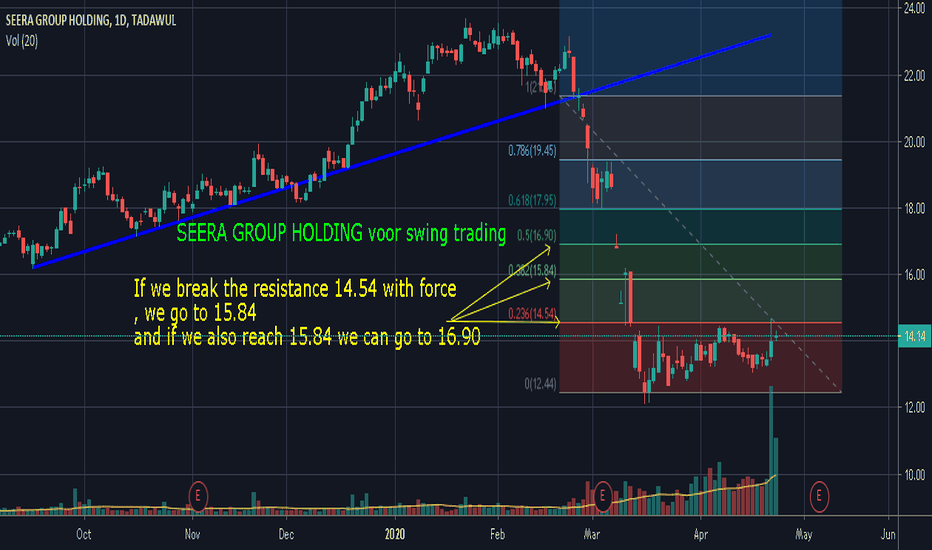Click the tallest volume bar in late April
The height and width of the screenshot is (550, 932).
[x=771, y=450]
